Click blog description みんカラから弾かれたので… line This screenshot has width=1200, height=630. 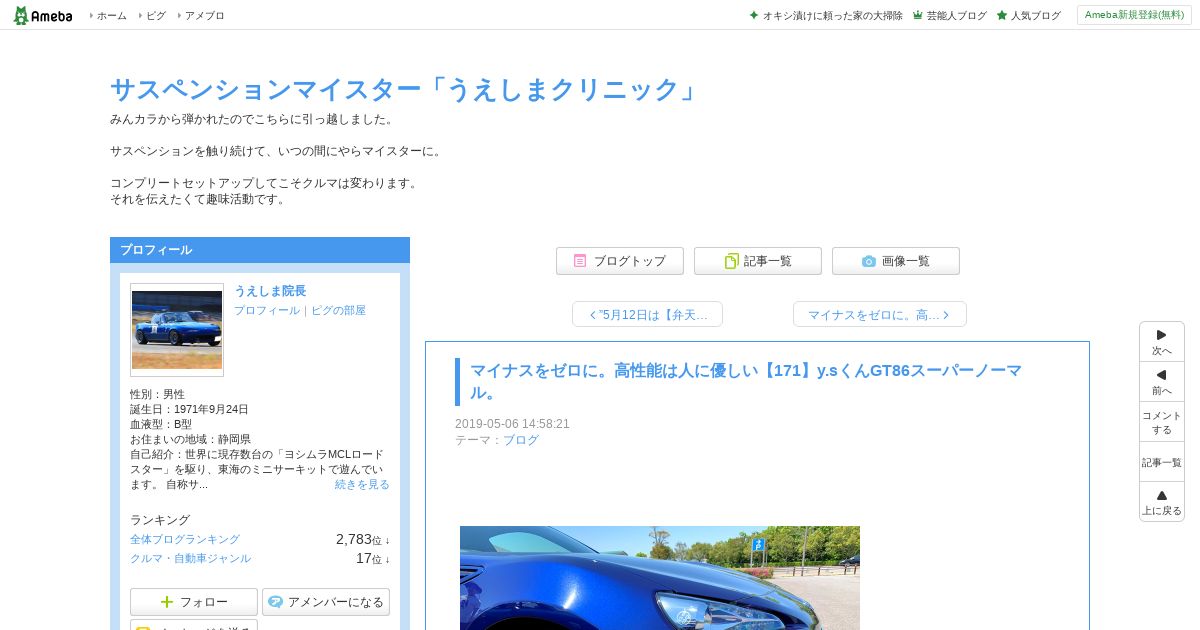(x=254, y=119)
